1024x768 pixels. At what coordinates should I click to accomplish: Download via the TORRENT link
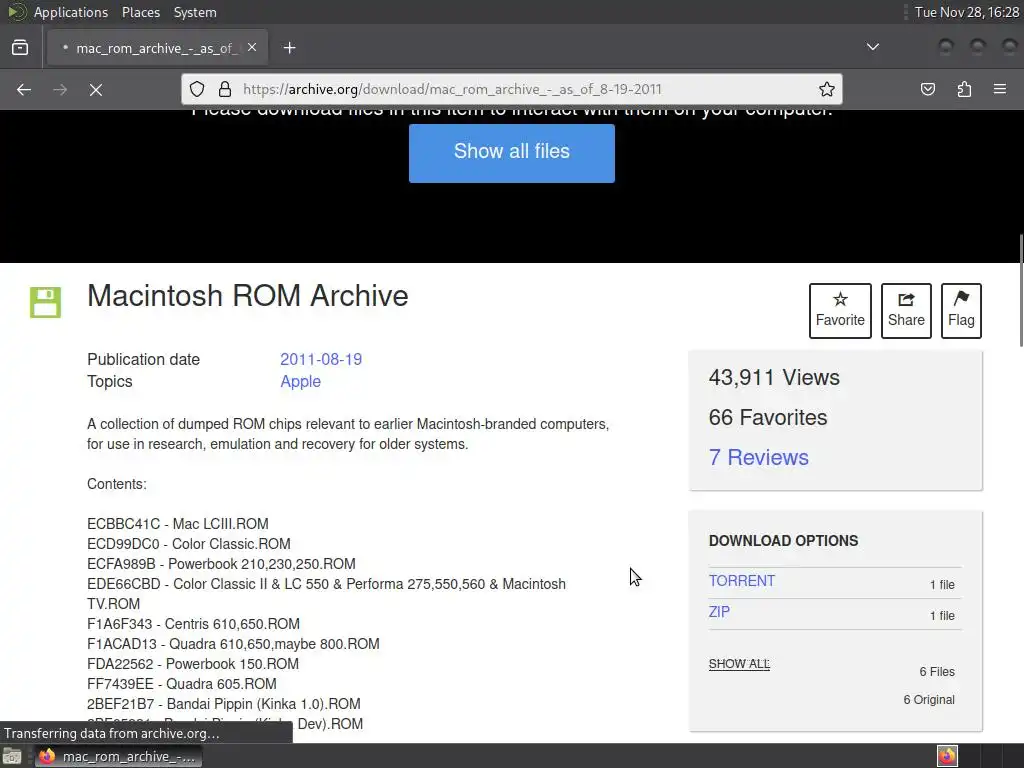[x=742, y=581]
